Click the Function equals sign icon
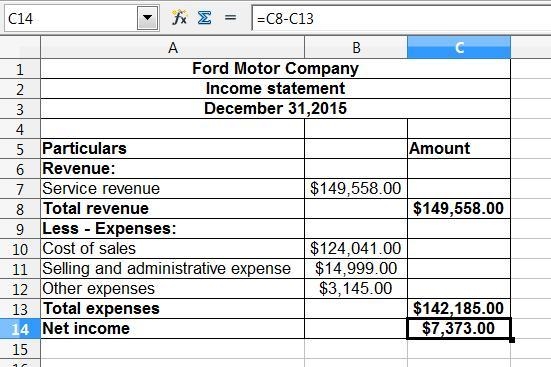The height and width of the screenshot is (367, 551). 231,17
